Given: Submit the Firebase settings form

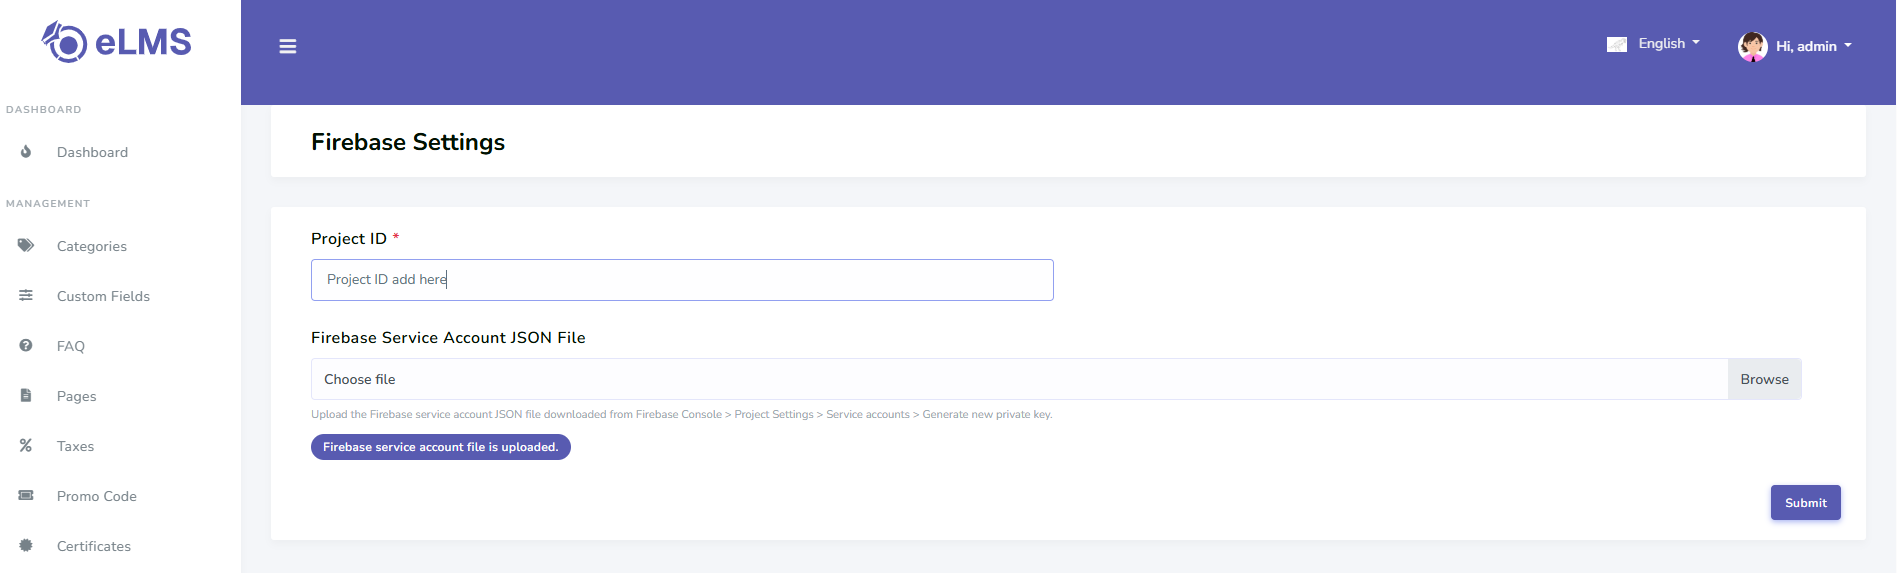Looking at the screenshot, I should [1805, 503].
